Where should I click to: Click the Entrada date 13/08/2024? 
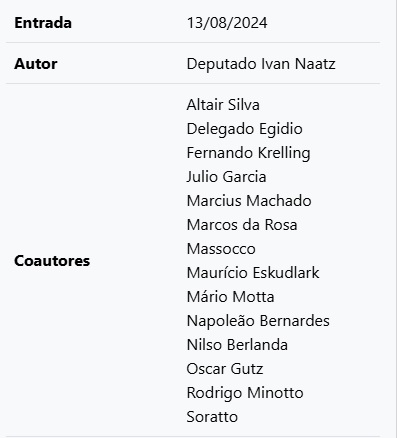(x=227, y=23)
